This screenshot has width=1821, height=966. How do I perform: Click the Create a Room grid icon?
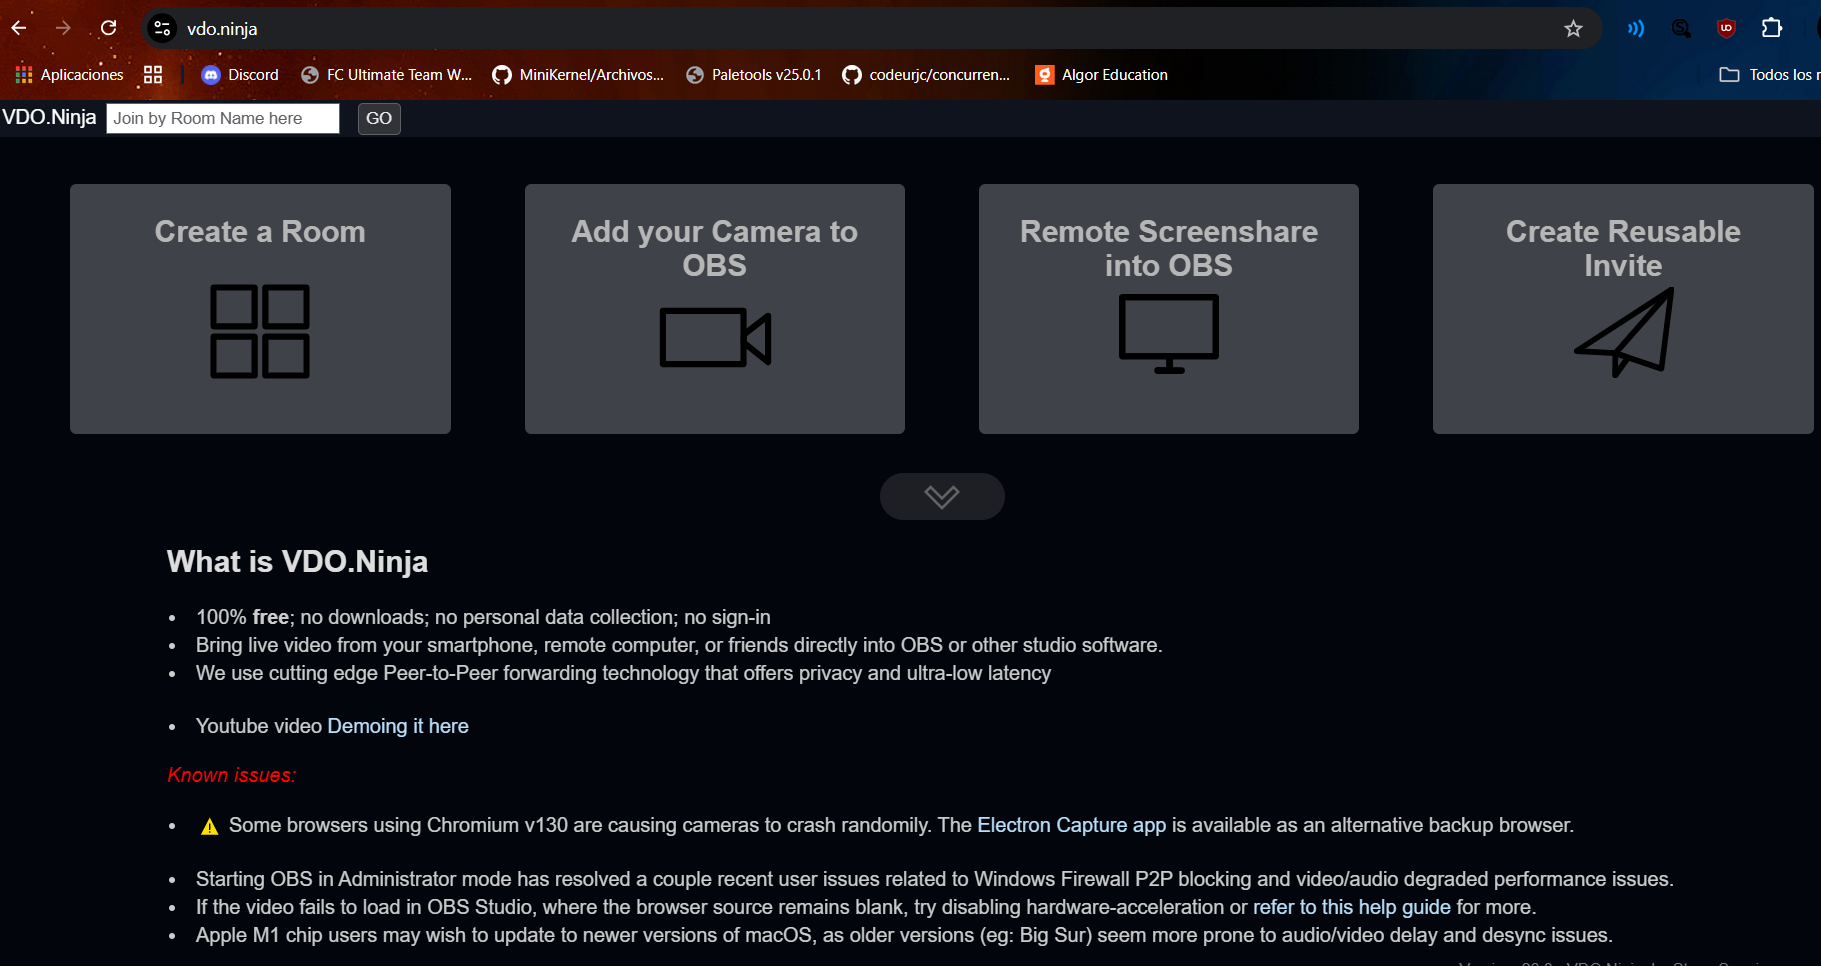(x=260, y=331)
